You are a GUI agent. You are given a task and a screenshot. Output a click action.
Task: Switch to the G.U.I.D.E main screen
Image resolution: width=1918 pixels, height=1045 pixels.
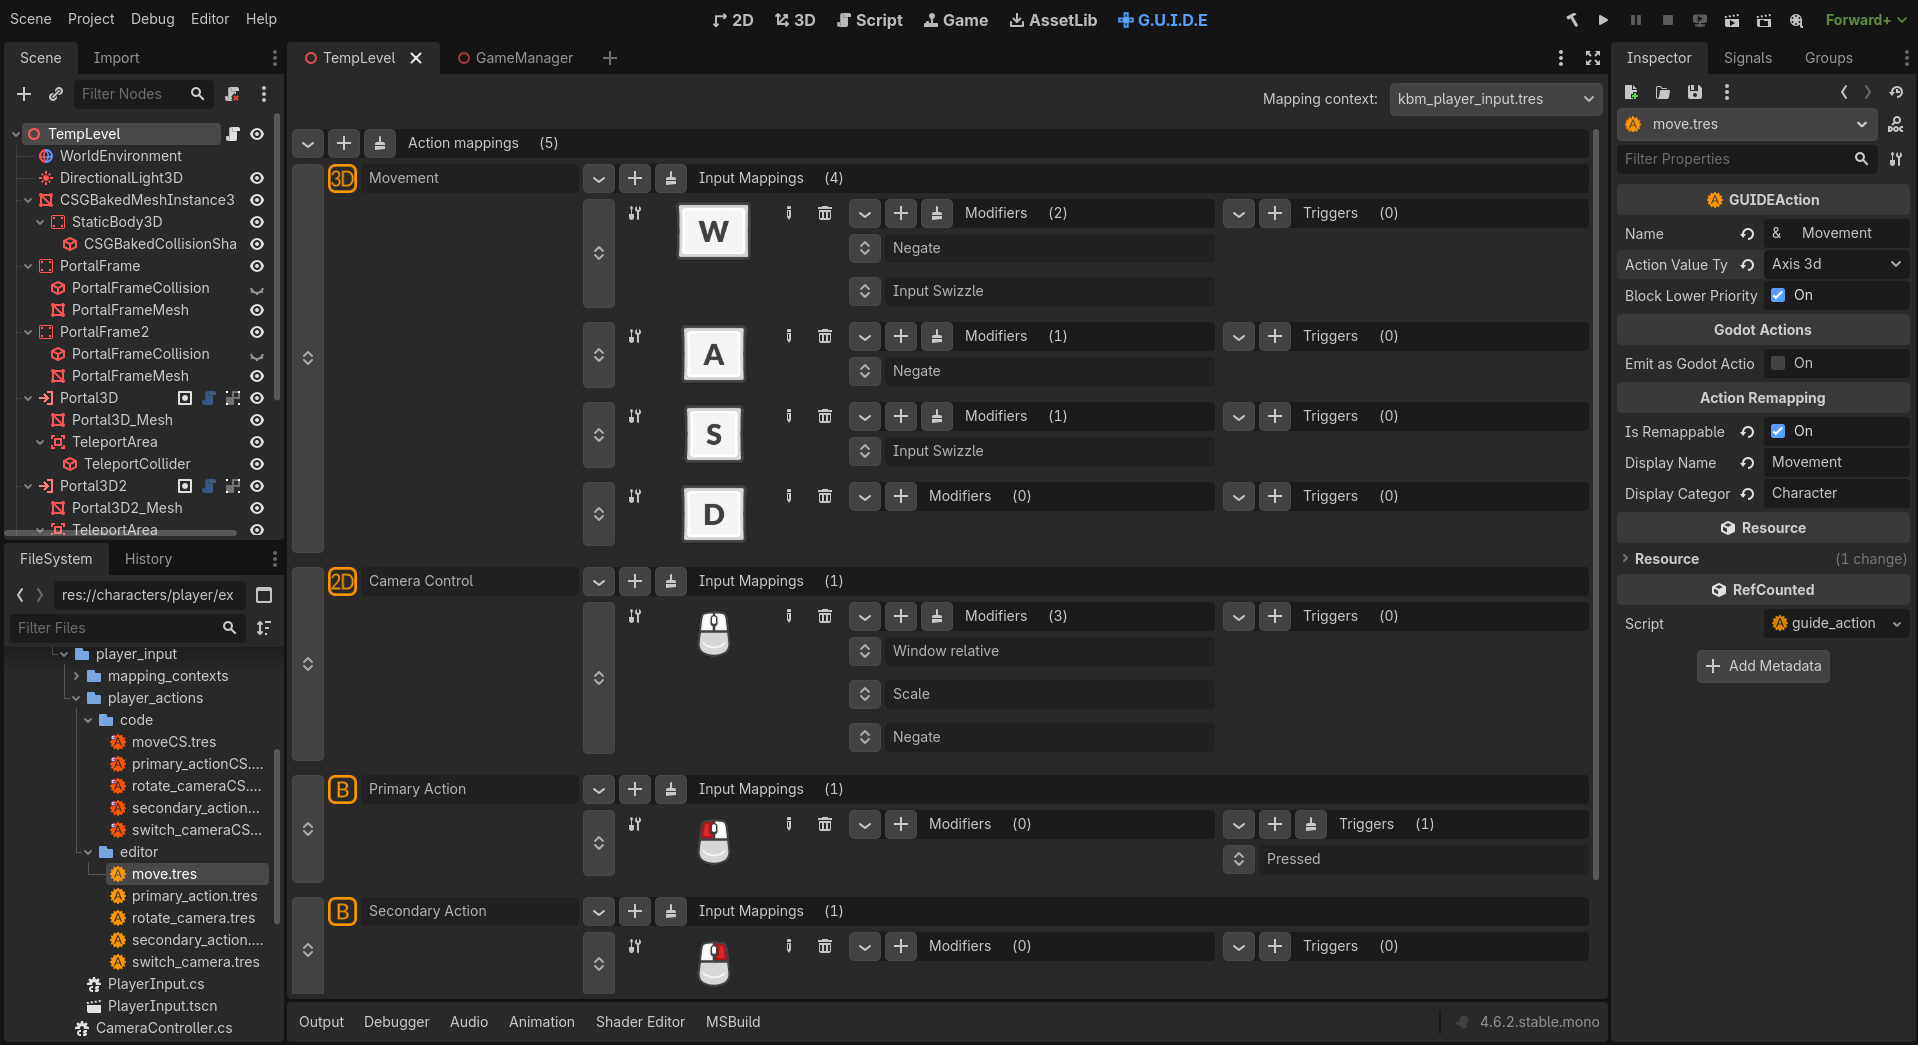click(1163, 20)
